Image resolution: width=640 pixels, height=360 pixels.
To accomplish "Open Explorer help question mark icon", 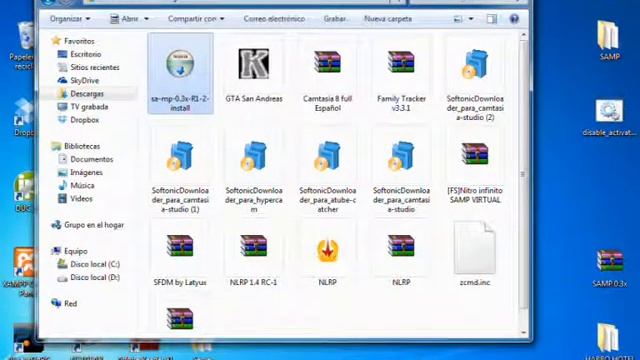I will [x=514, y=19].
